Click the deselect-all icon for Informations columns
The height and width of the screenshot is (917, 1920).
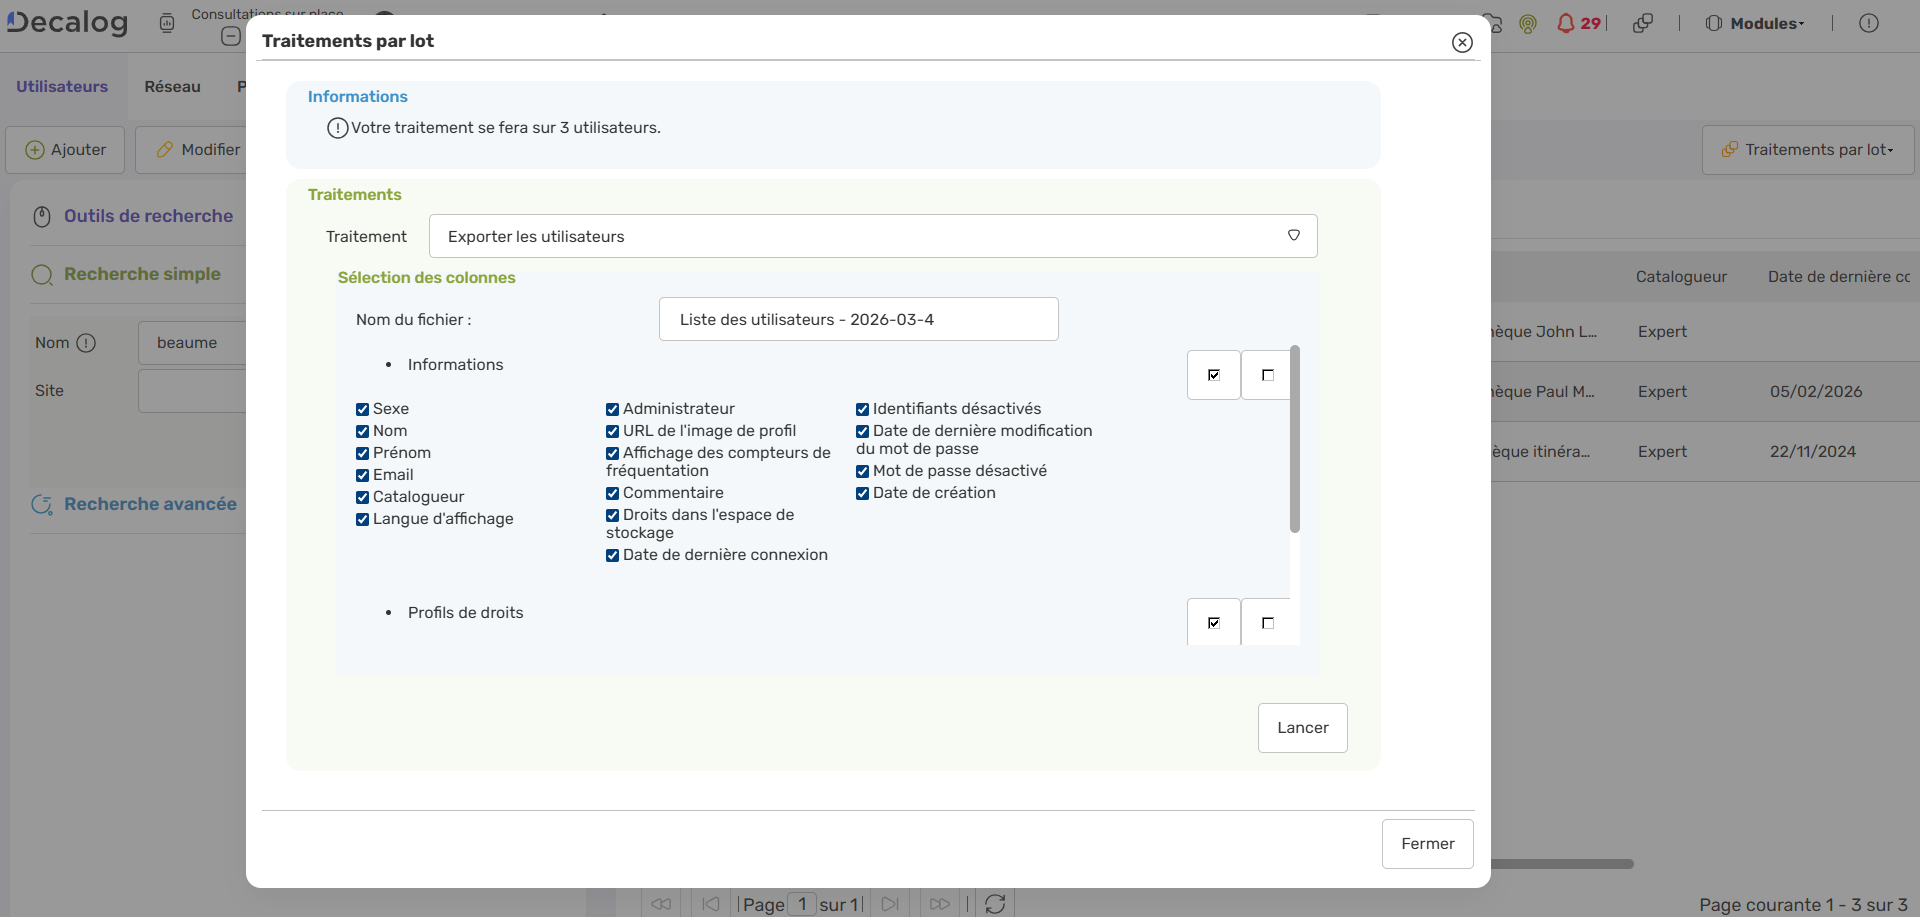(1267, 375)
